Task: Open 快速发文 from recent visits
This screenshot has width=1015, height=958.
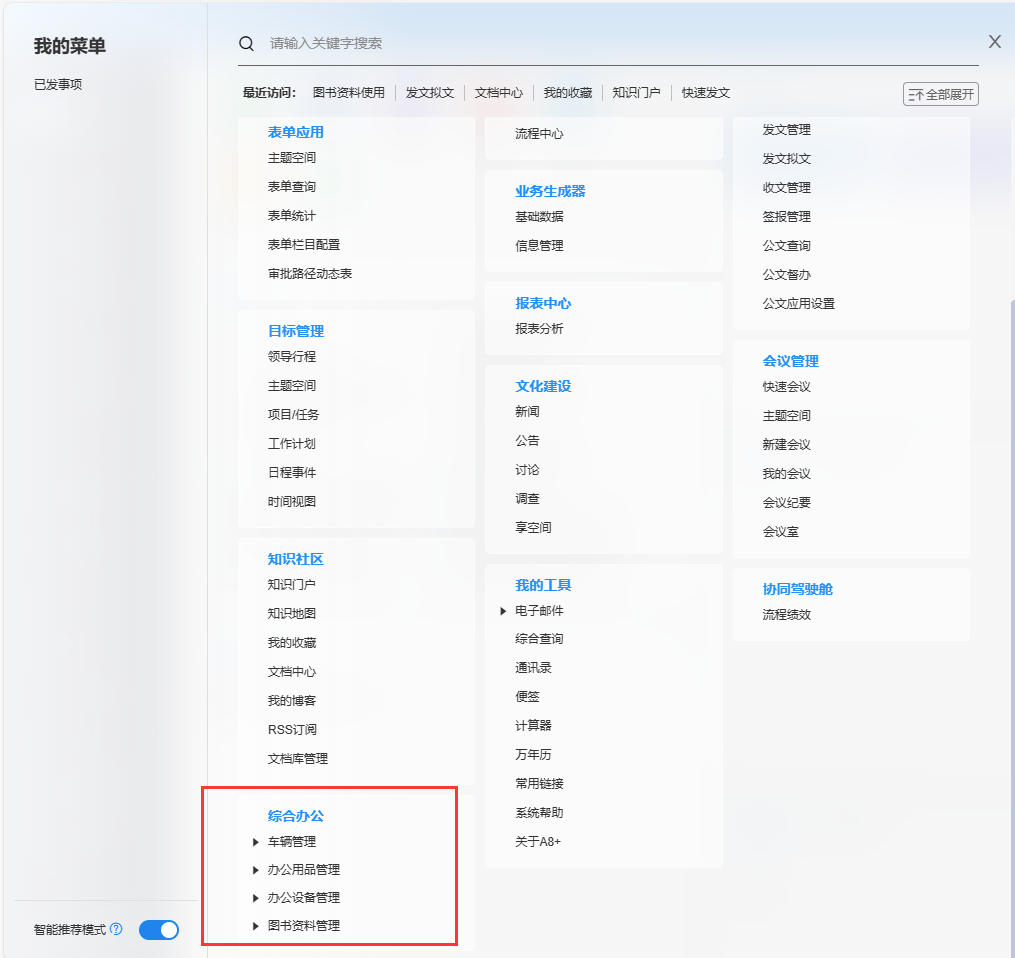Action: 705,93
